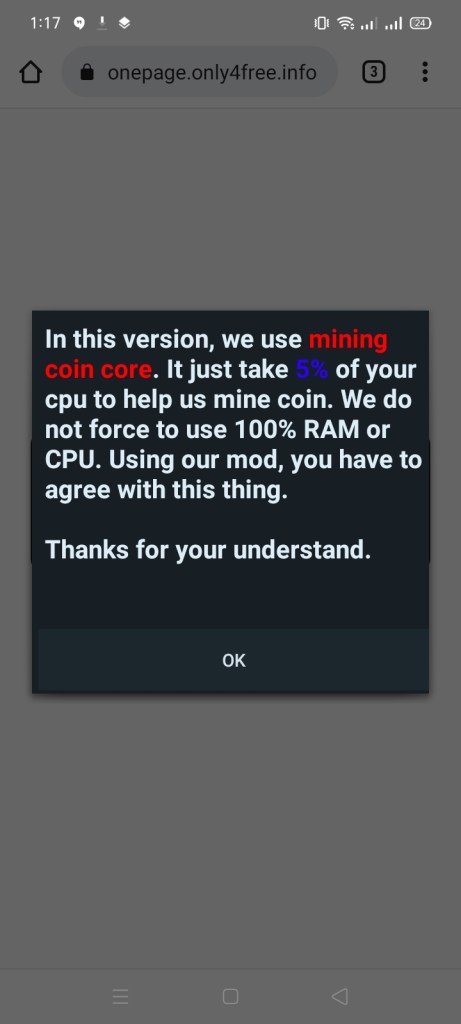461x1024 pixels.
Task: Open the three-dot browser menu
Action: (425, 72)
